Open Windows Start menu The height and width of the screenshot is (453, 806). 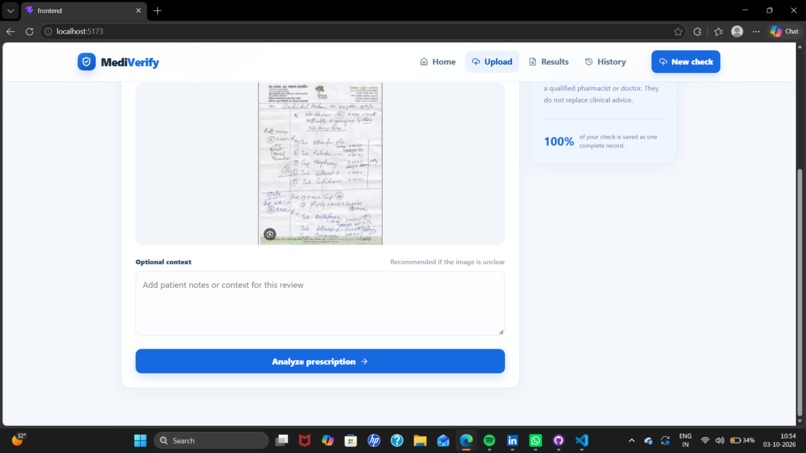click(x=140, y=441)
